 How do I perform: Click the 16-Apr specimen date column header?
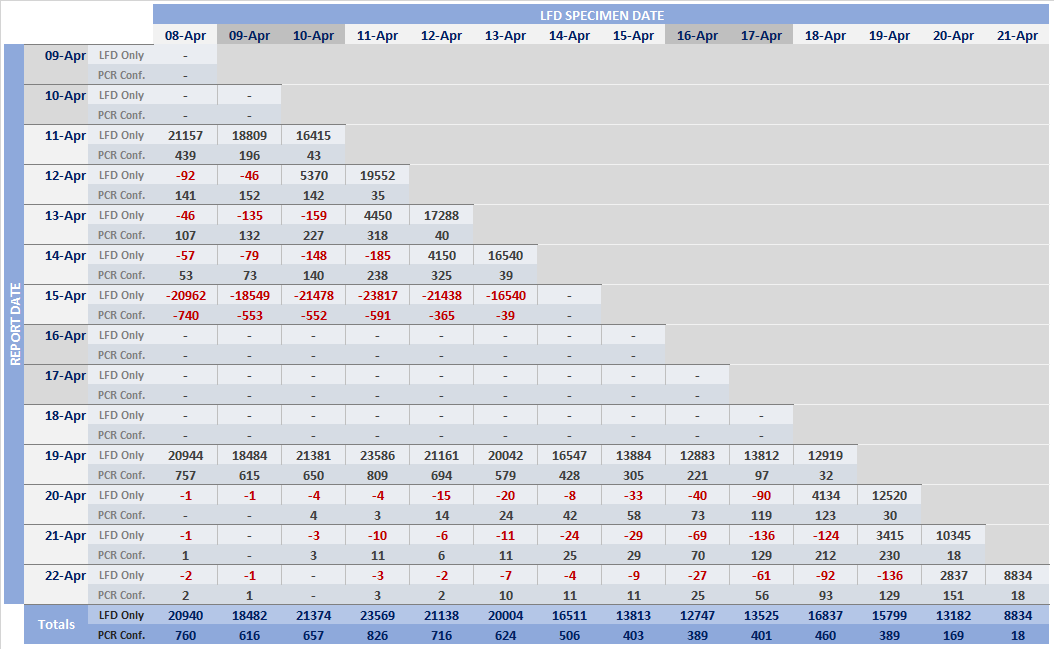pyautogui.click(x=698, y=35)
